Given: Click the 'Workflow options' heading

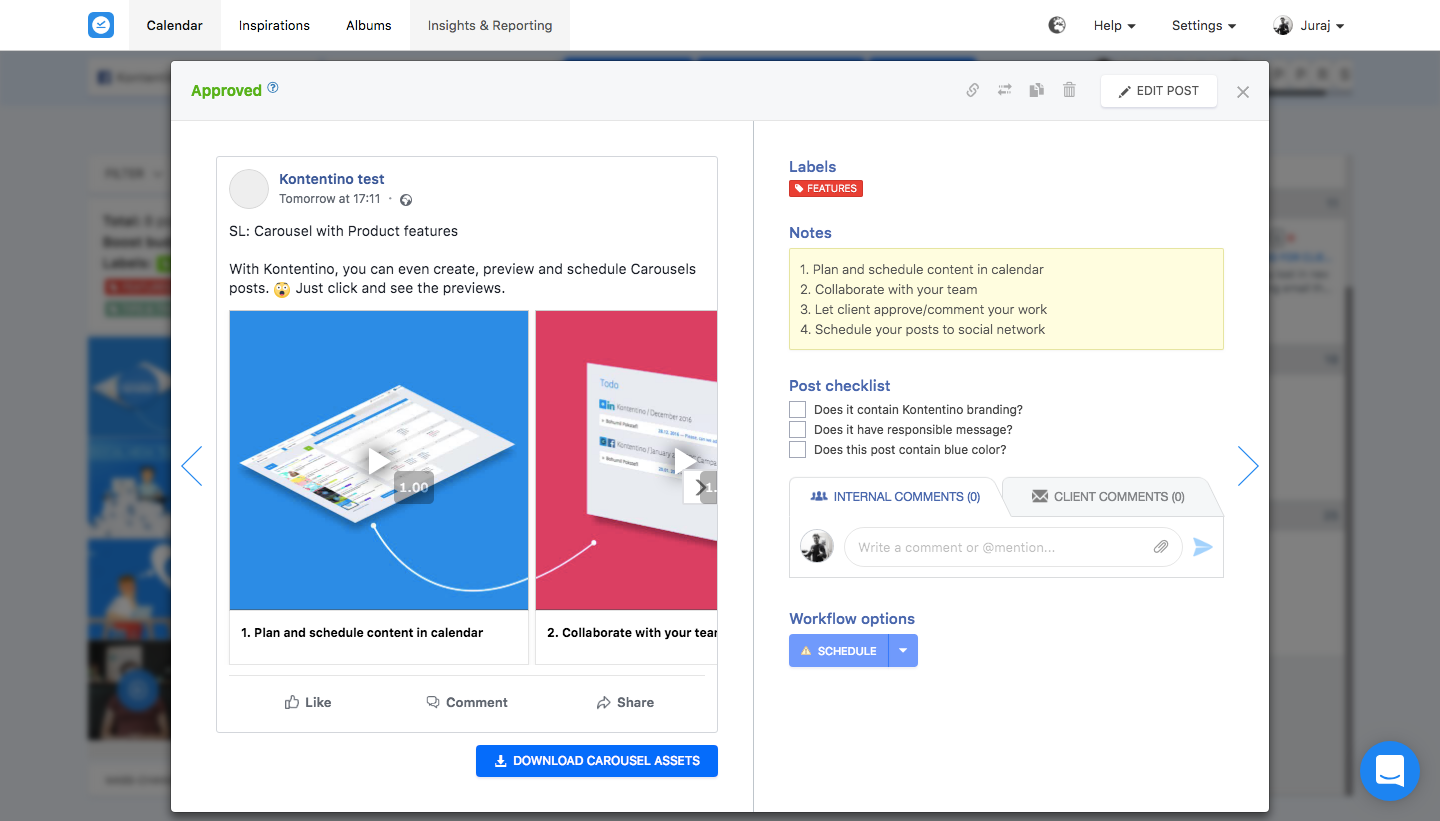Looking at the screenshot, I should tap(852, 619).
